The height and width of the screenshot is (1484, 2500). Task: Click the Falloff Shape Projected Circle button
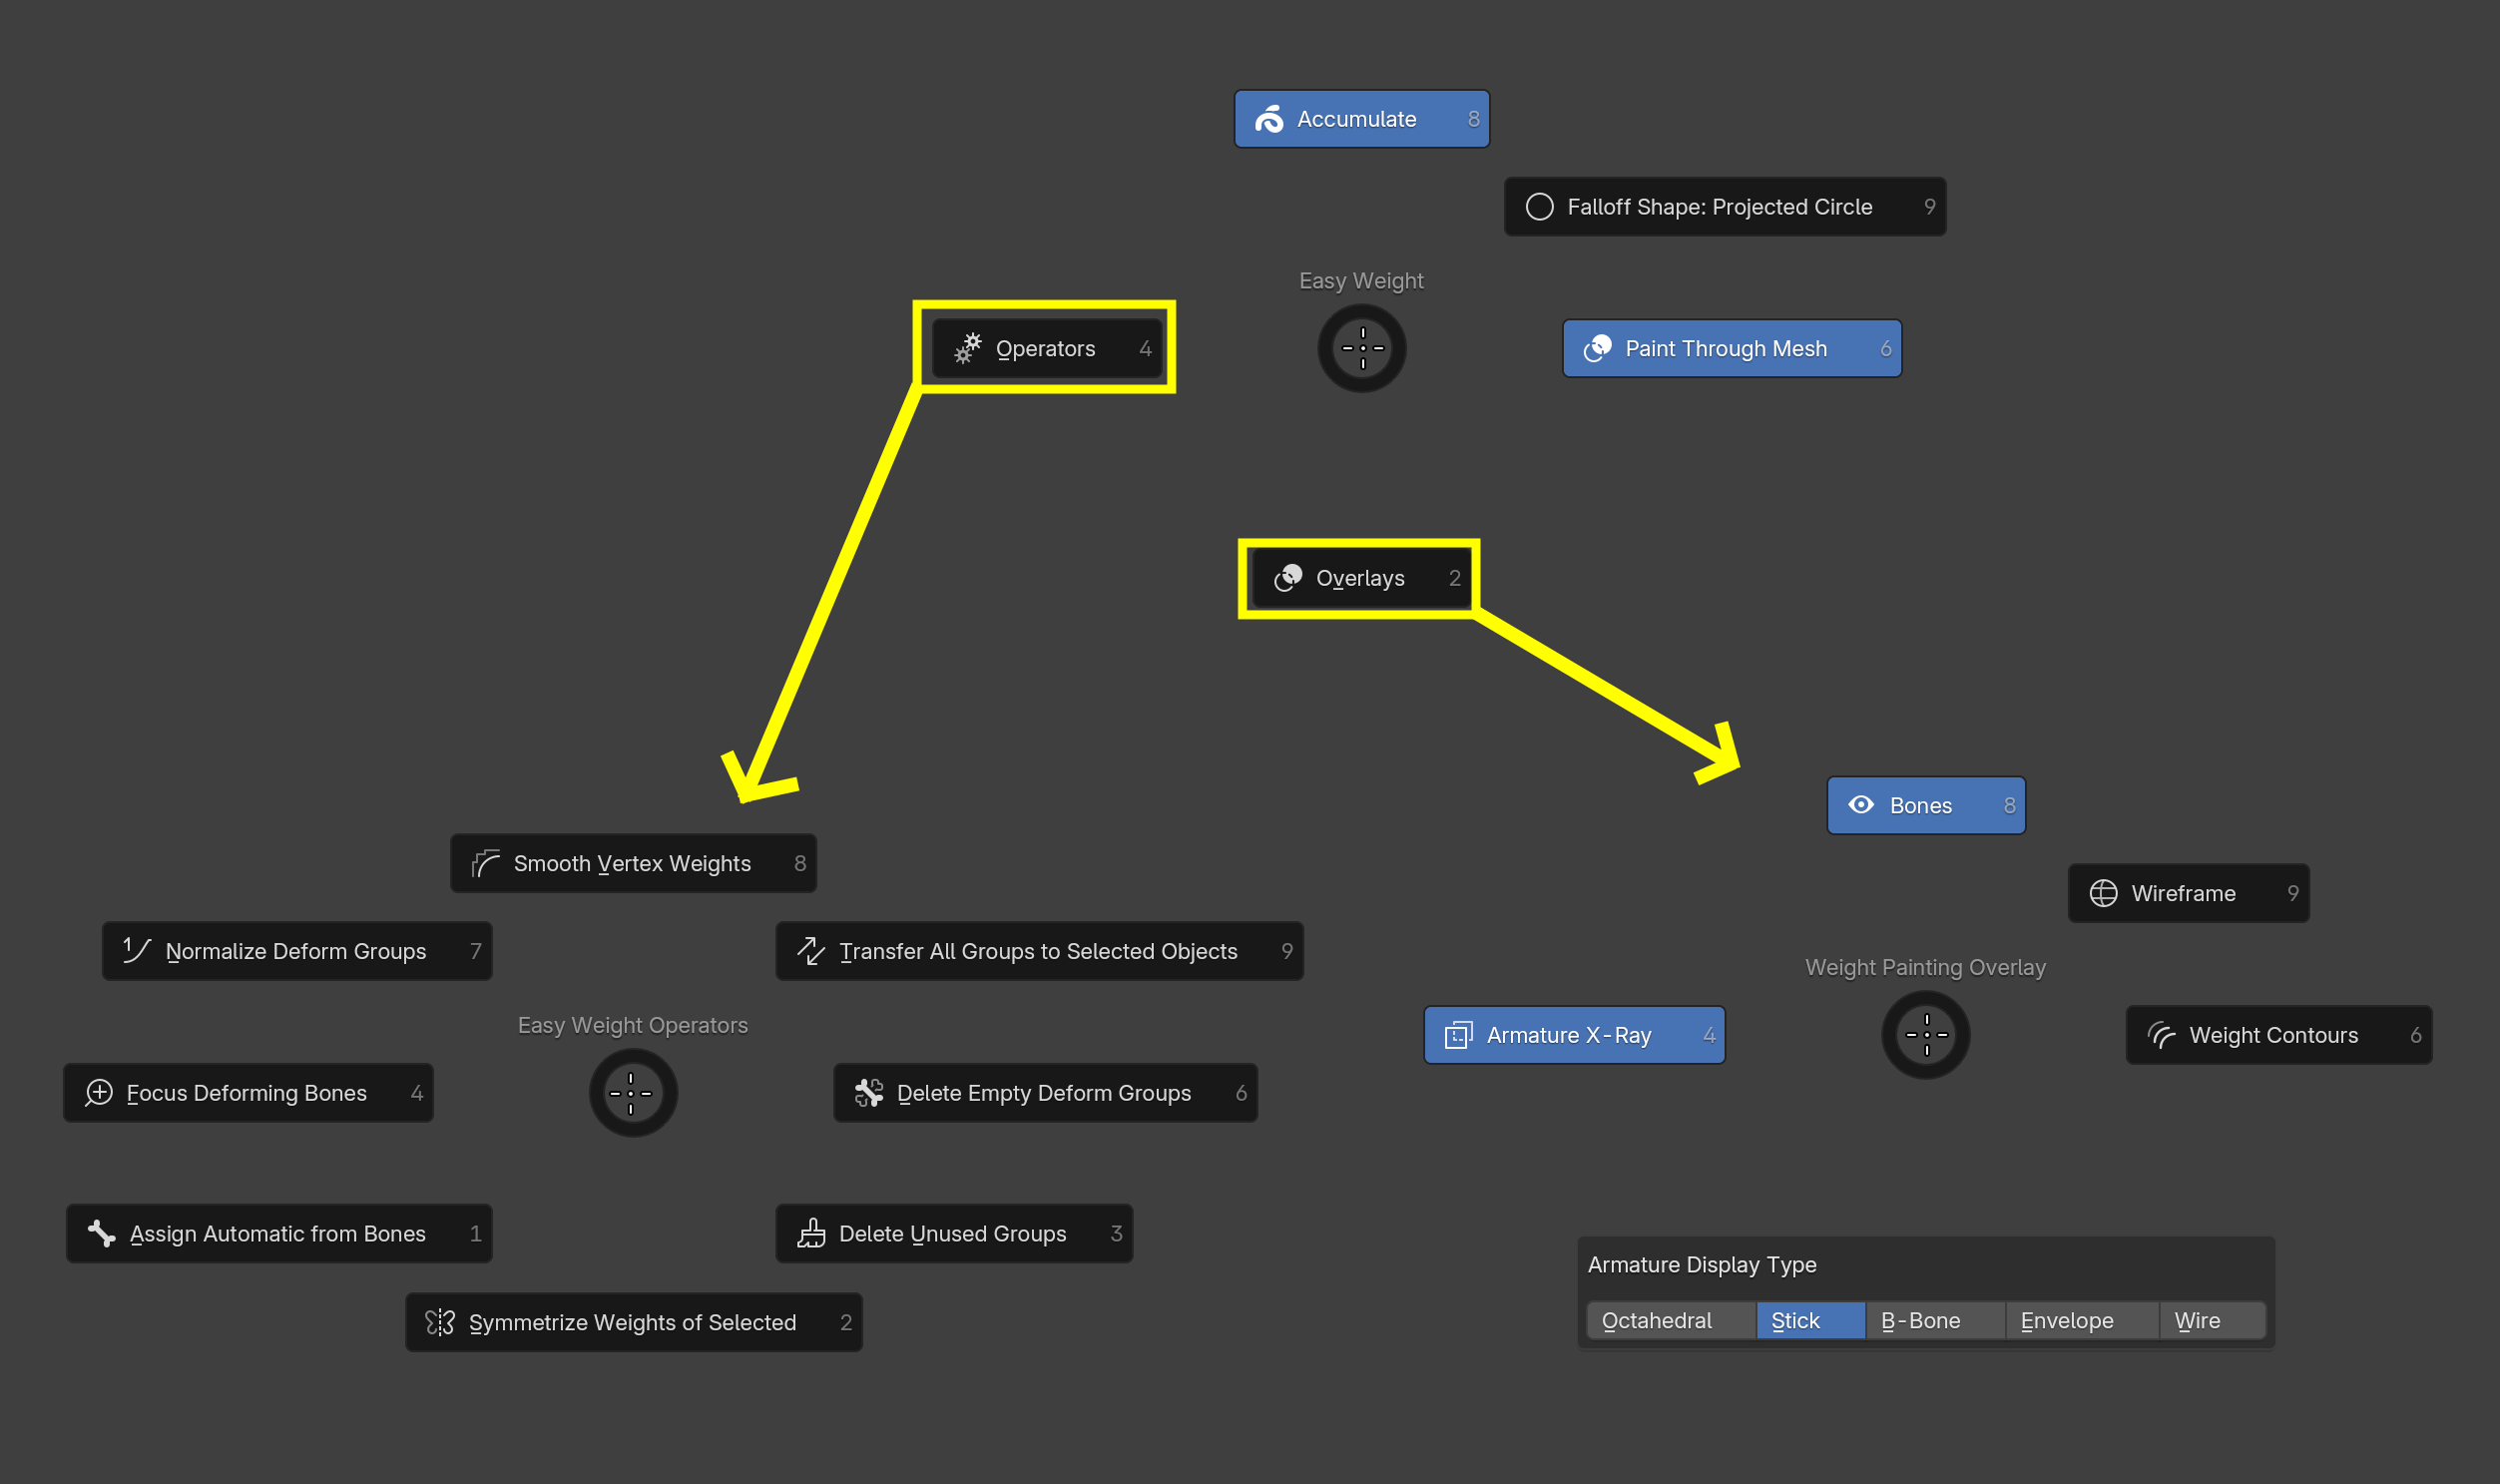(x=1730, y=207)
